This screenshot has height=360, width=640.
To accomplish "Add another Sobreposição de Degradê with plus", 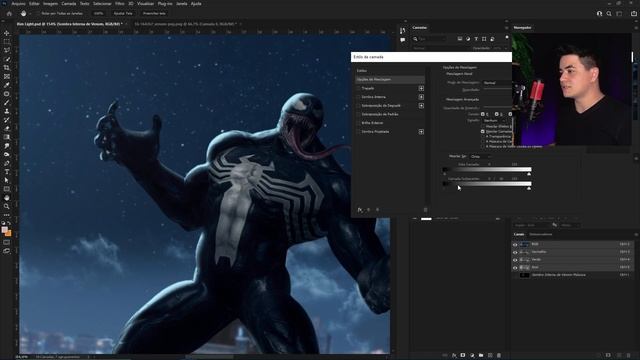I will pos(421,106).
